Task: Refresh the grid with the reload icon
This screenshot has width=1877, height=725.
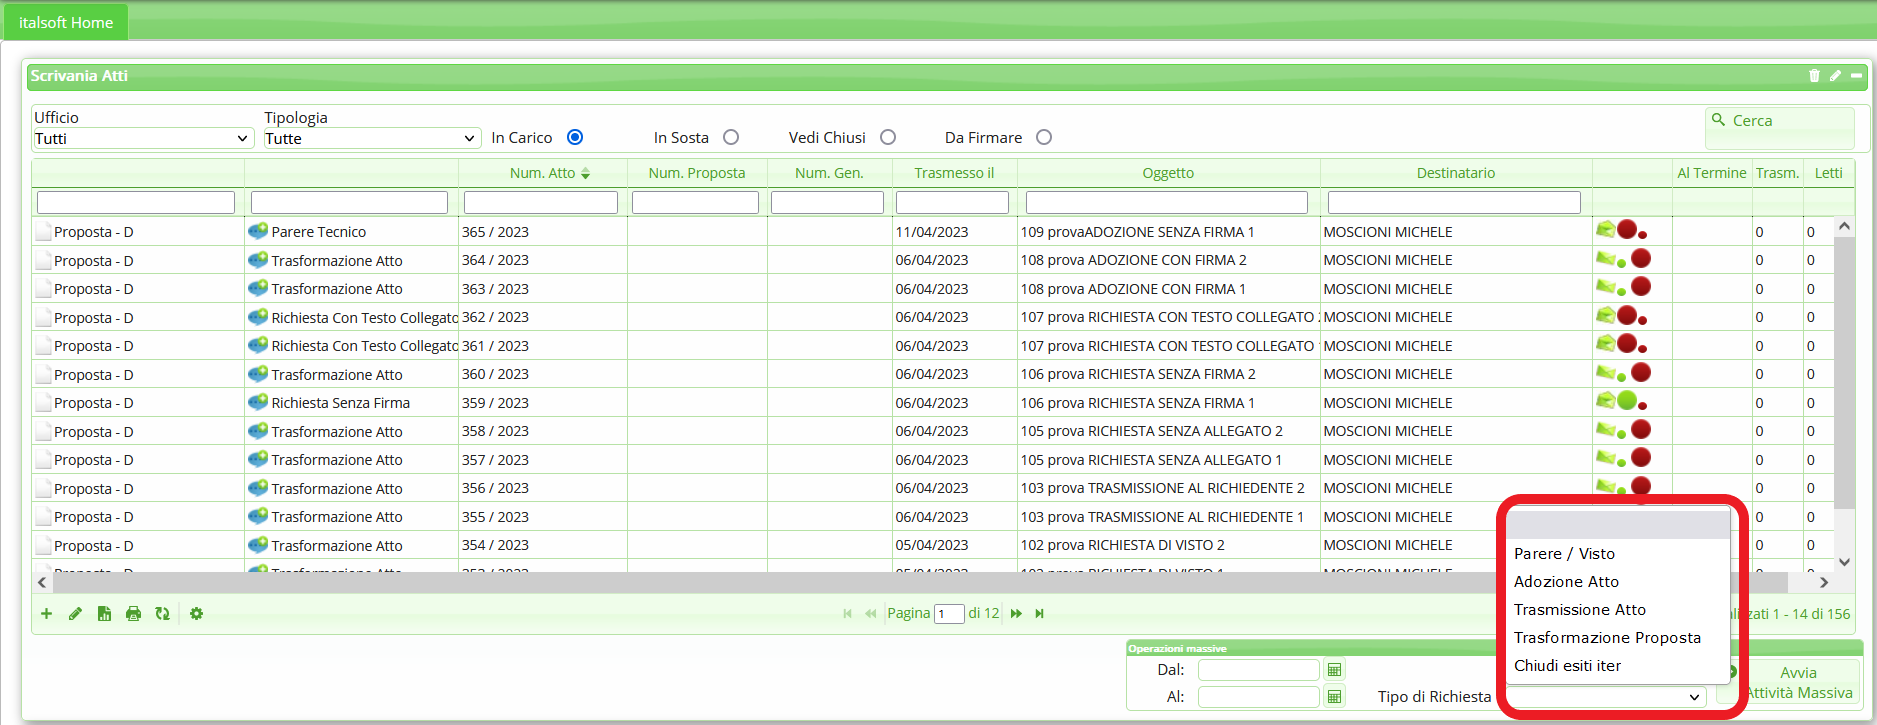Action: click(162, 614)
